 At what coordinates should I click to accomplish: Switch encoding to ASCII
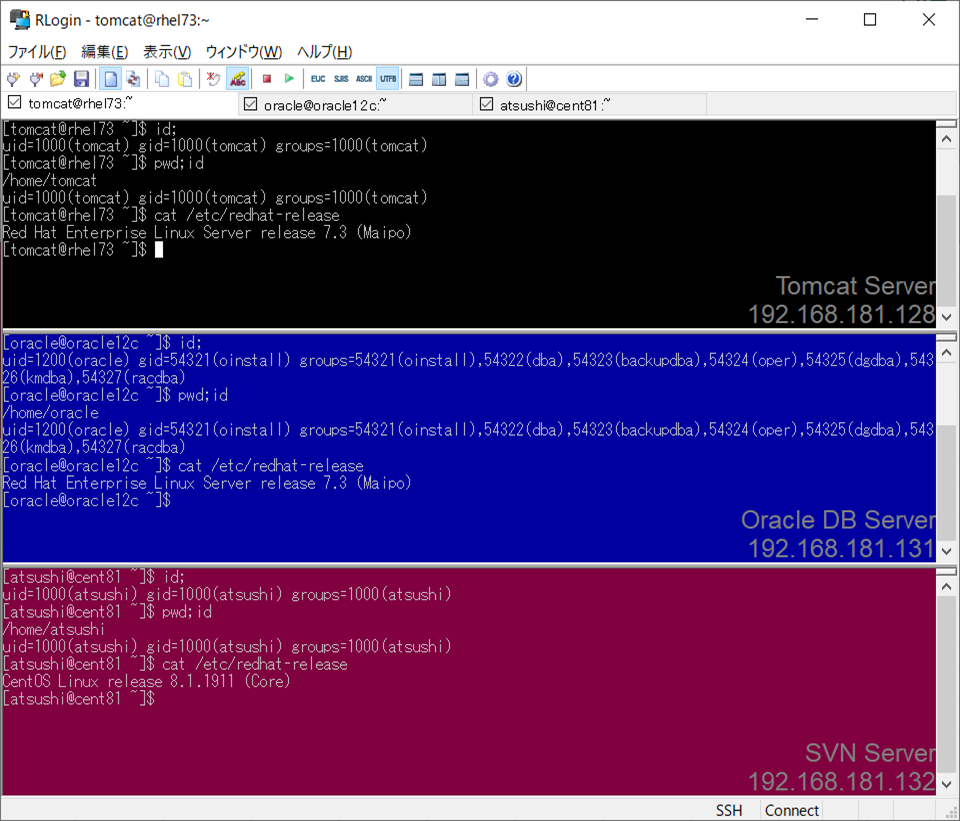click(364, 79)
